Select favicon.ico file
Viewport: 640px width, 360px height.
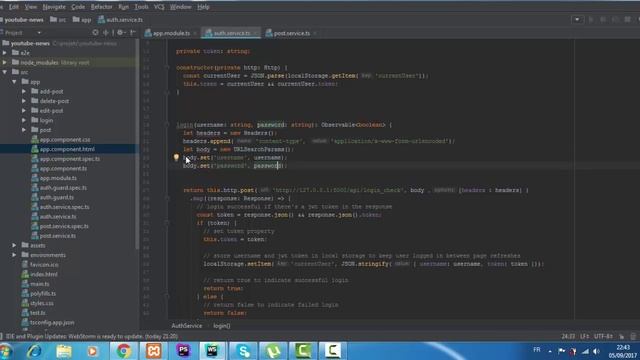[44, 264]
